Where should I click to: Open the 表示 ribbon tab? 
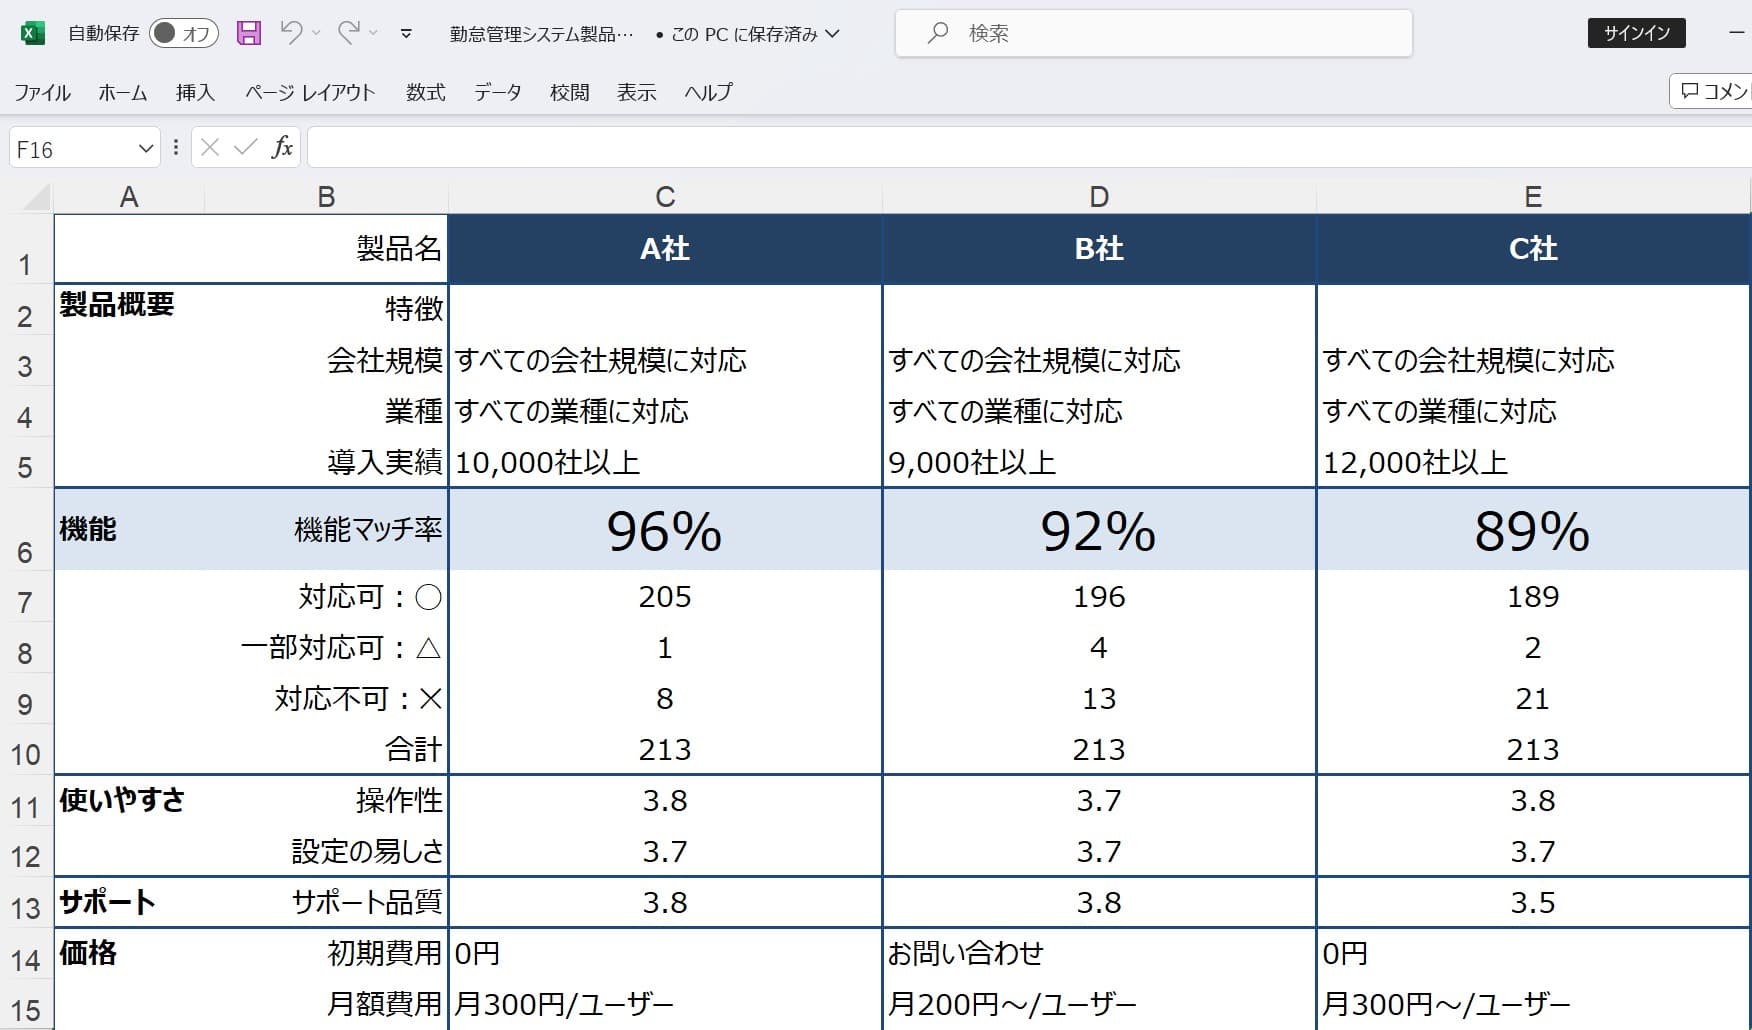(x=637, y=92)
